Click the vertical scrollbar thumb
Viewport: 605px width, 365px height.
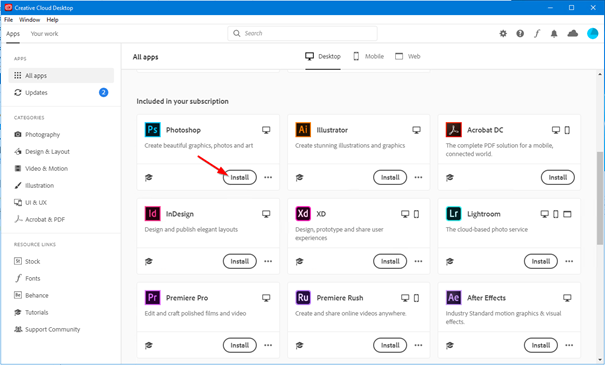pos(600,198)
